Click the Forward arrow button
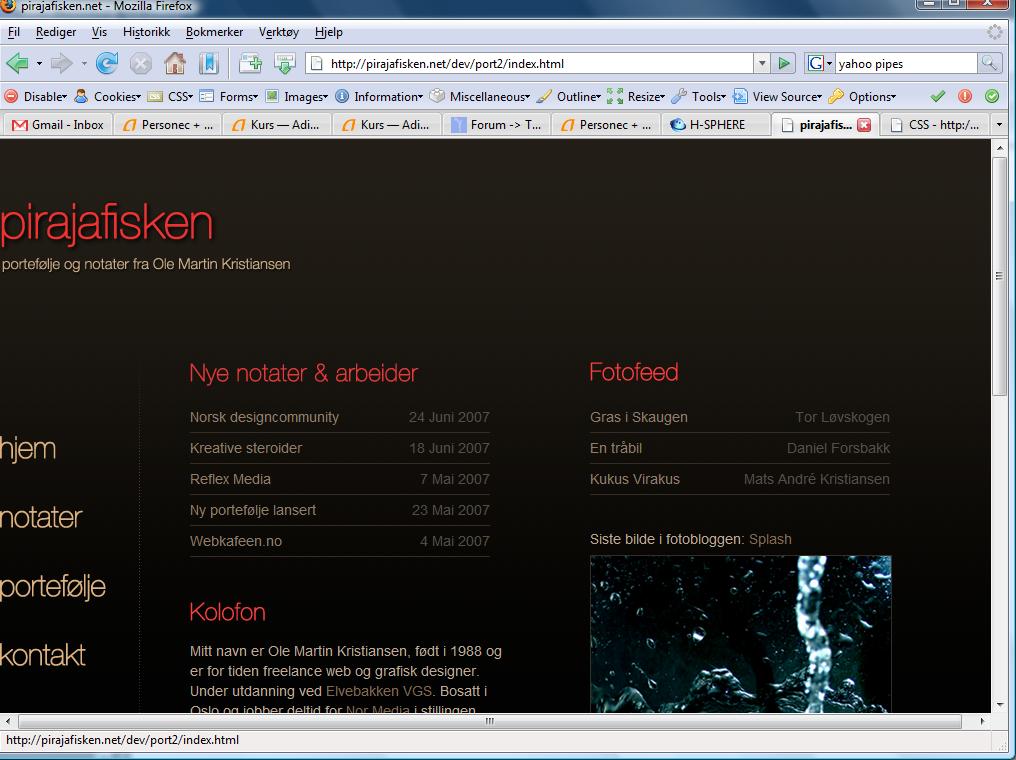1016x760 pixels. click(x=62, y=63)
